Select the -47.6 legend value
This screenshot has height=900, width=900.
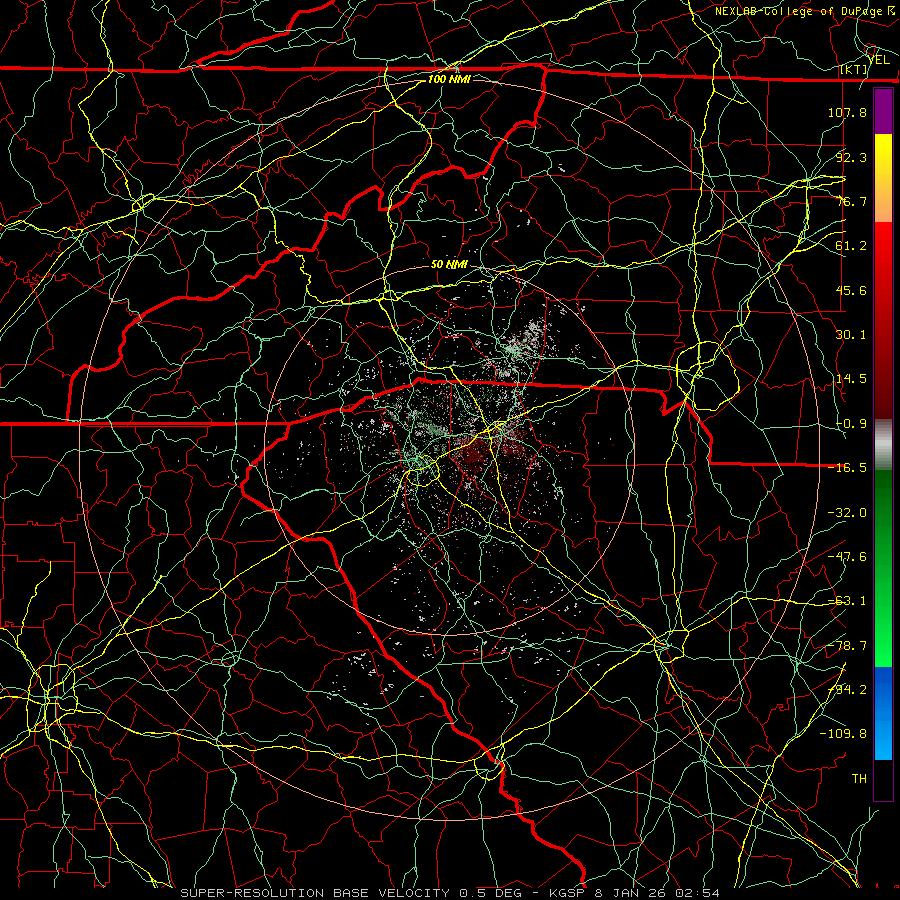847,557
